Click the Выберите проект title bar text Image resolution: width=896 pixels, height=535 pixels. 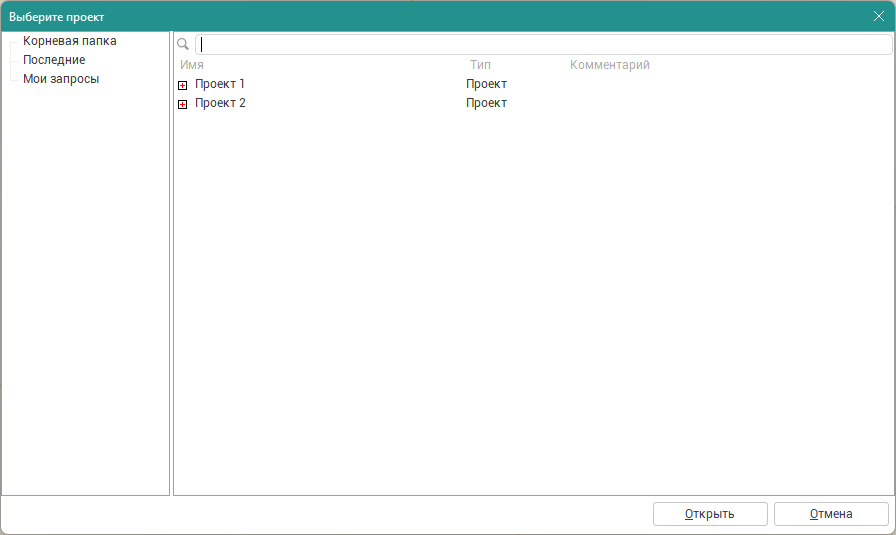(x=56, y=17)
